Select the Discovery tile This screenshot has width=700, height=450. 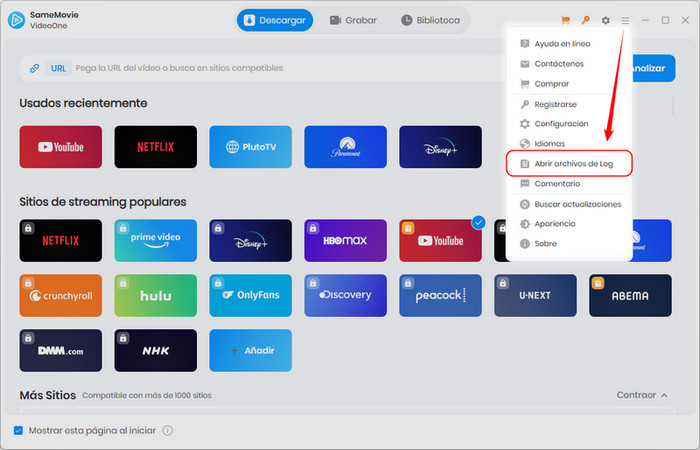[346, 296]
